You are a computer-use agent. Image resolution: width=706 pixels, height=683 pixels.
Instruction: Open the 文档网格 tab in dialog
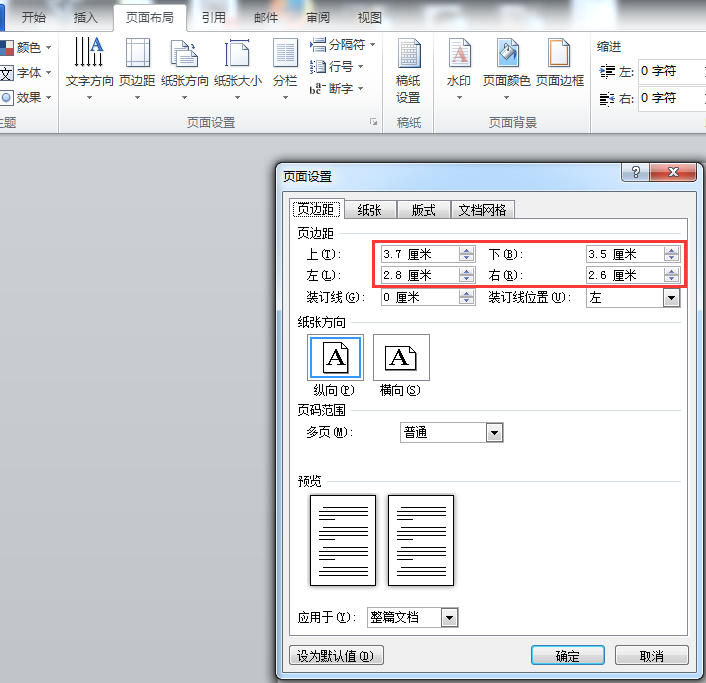[x=482, y=210]
